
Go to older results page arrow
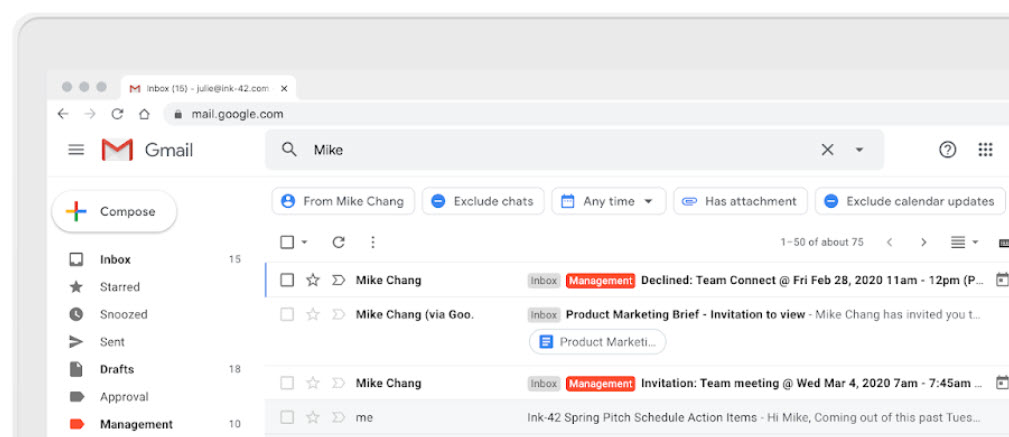tap(923, 243)
